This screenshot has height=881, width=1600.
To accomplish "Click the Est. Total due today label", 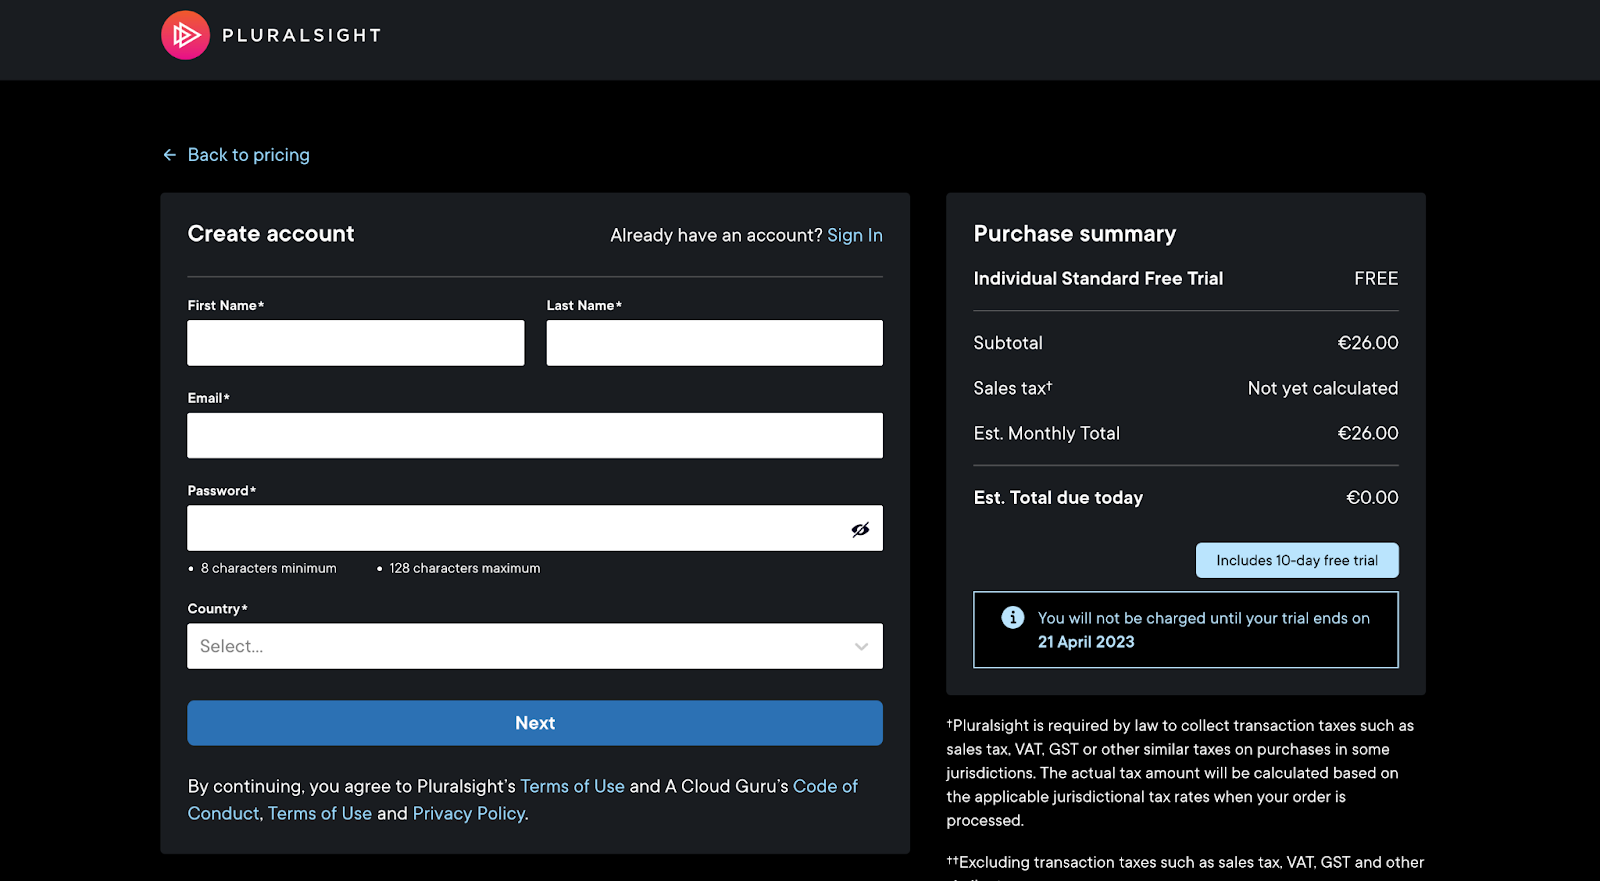I will click(x=1058, y=498).
